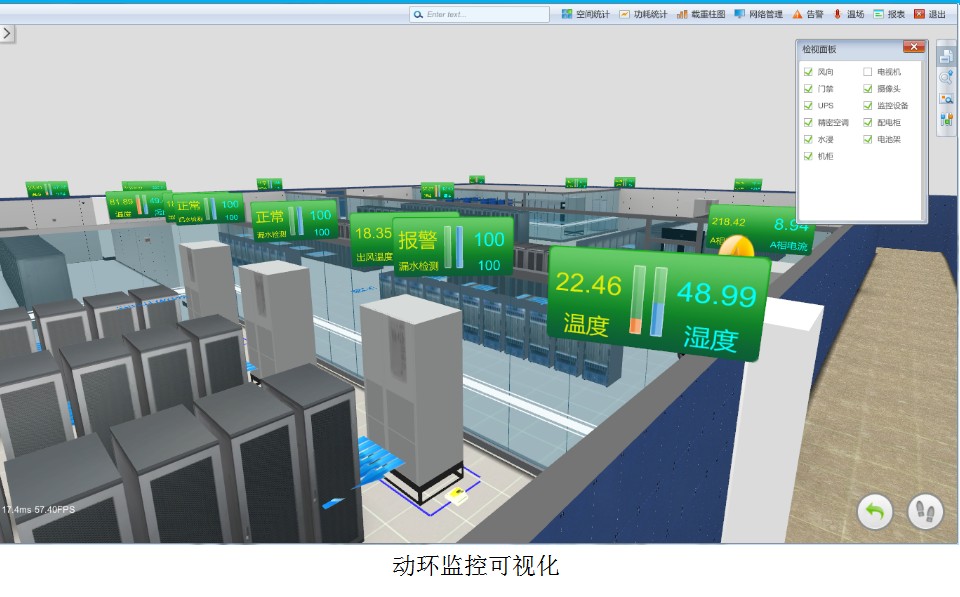Toggle the UPS checkbox off
Screen dimensions: 960x597
click(809, 105)
